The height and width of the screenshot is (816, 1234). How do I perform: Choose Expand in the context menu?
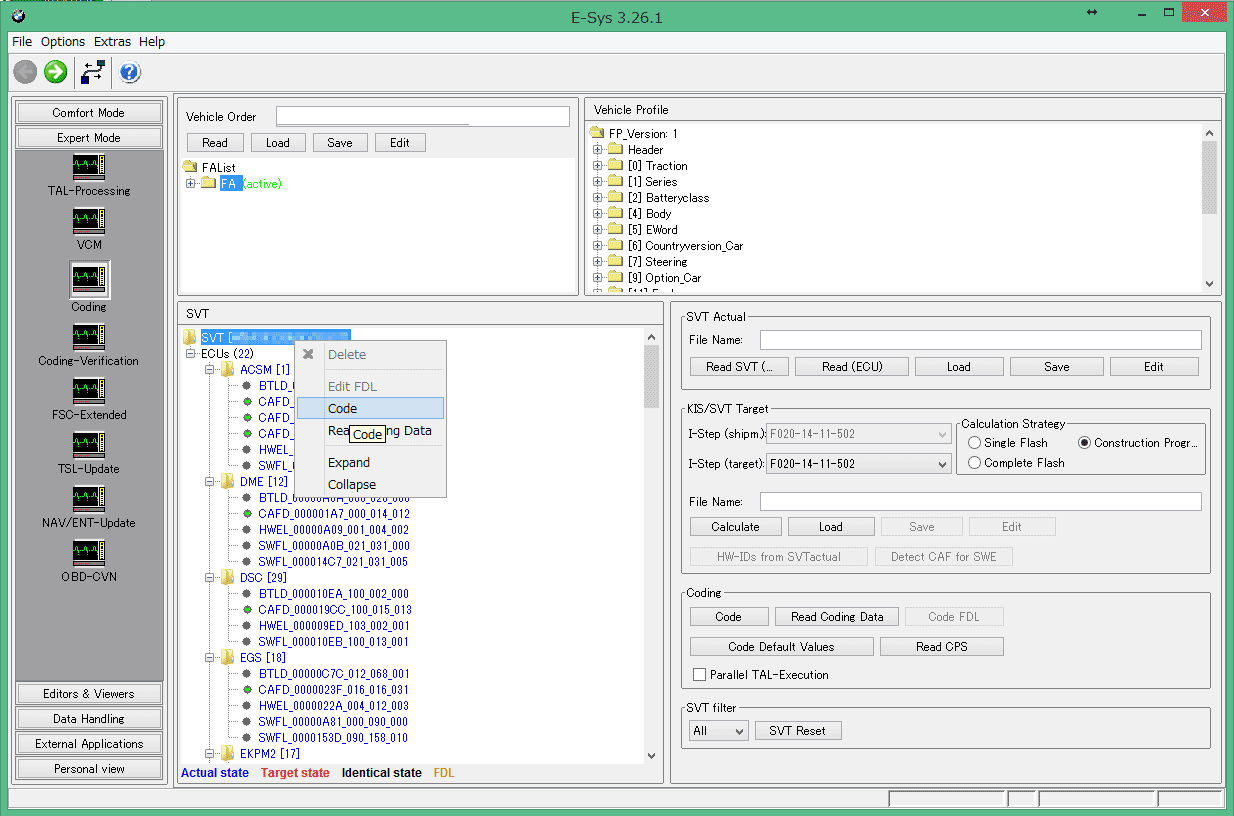click(370, 463)
